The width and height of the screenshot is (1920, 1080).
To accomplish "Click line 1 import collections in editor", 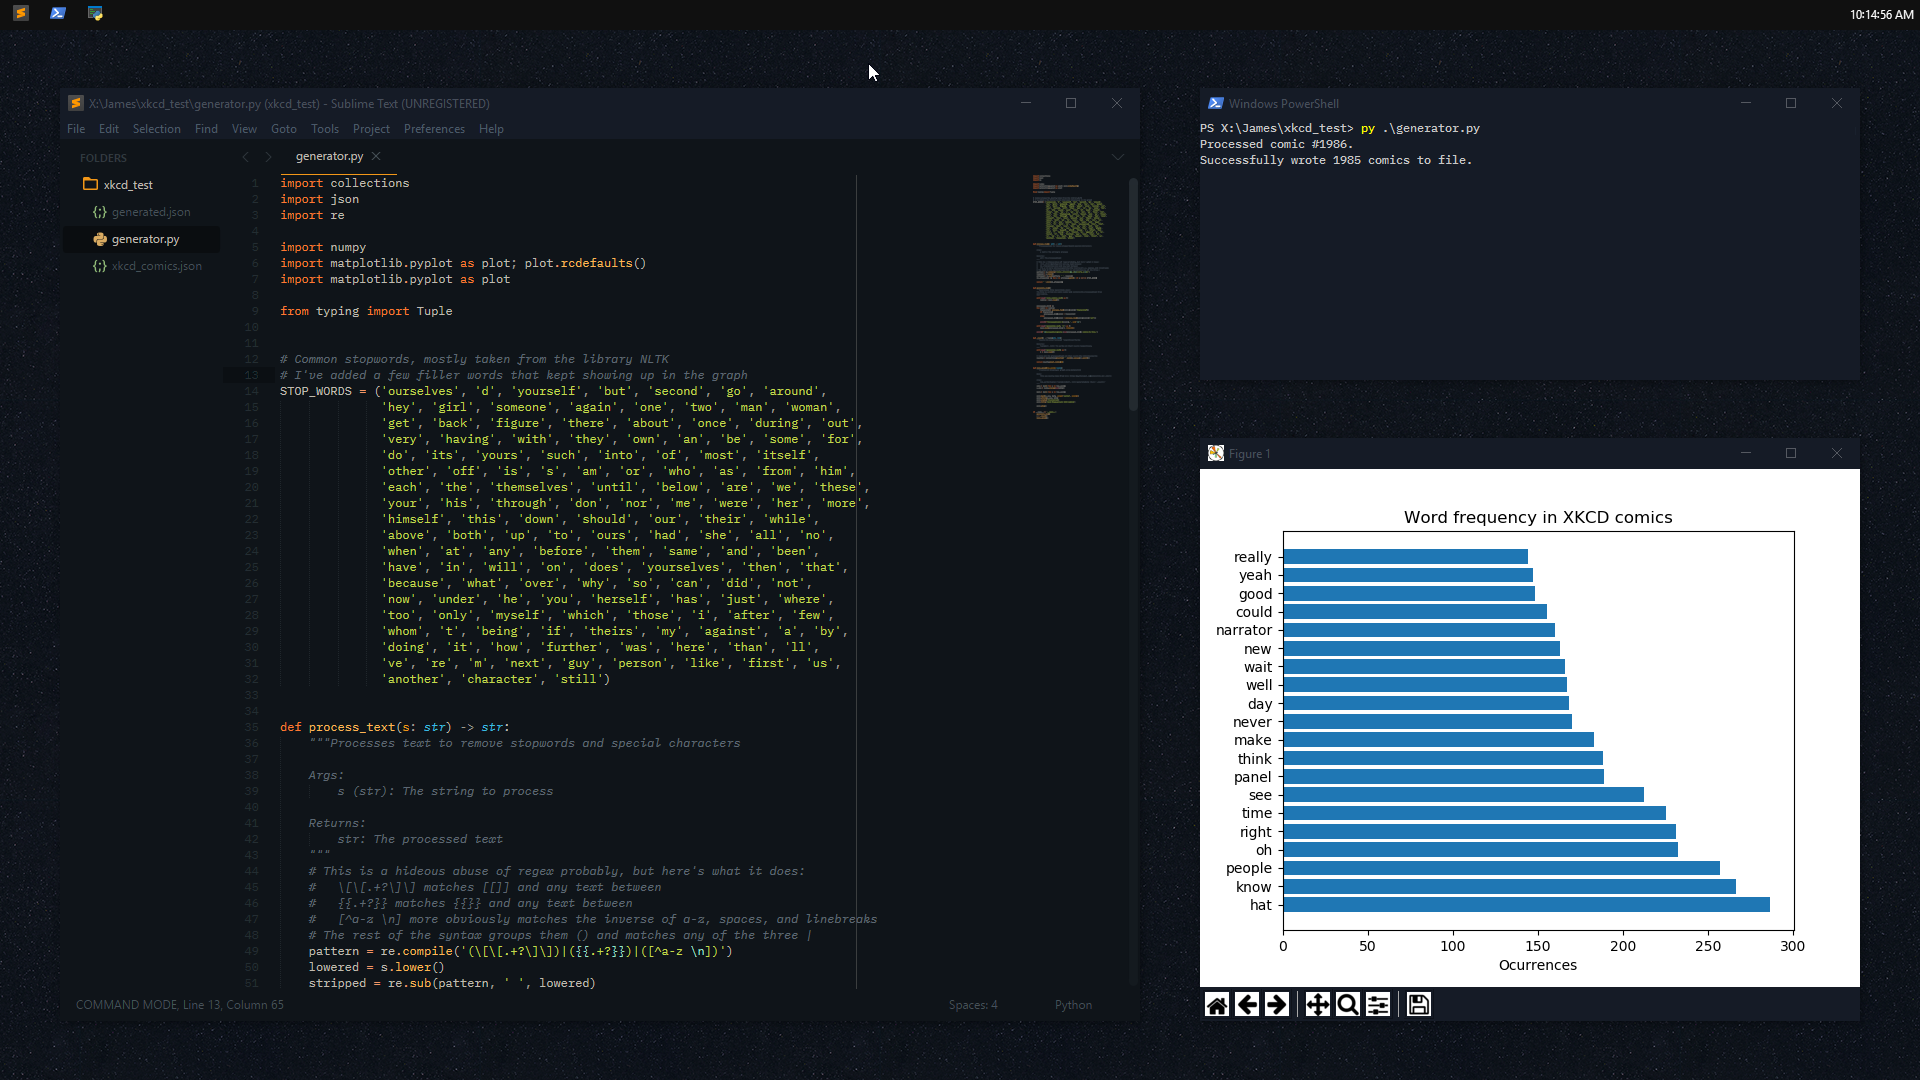I will coord(344,183).
